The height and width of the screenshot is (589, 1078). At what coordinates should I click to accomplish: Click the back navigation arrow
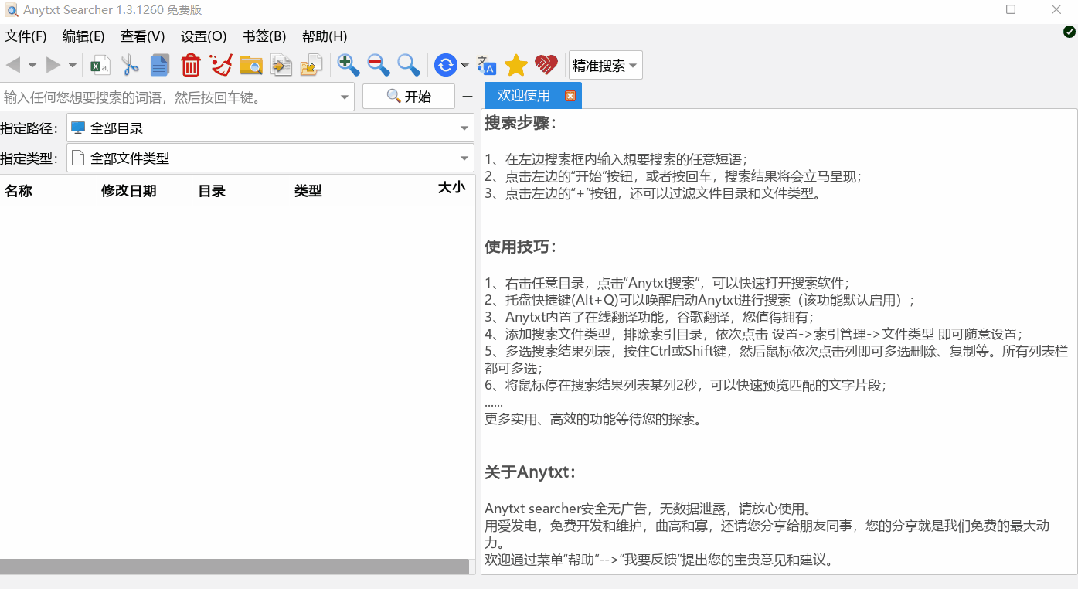13,65
